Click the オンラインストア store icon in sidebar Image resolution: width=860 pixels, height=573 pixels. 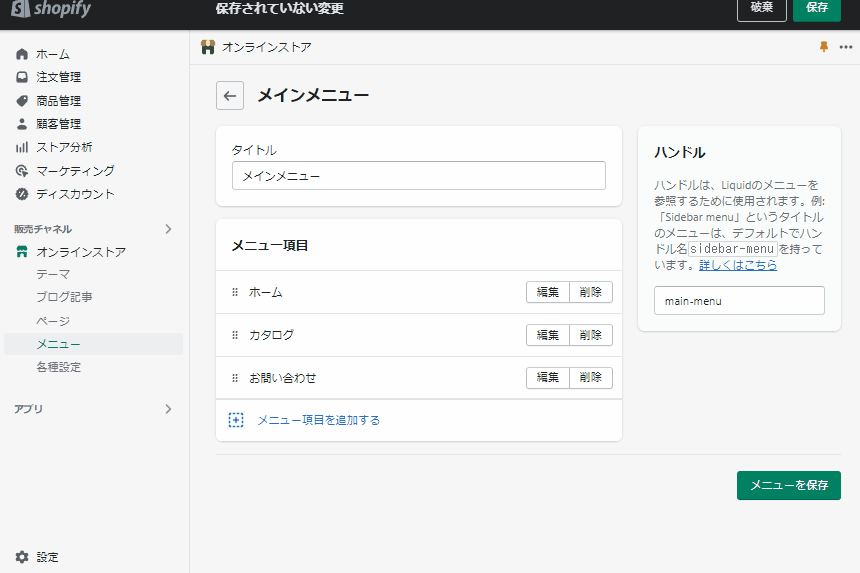click(22, 252)
